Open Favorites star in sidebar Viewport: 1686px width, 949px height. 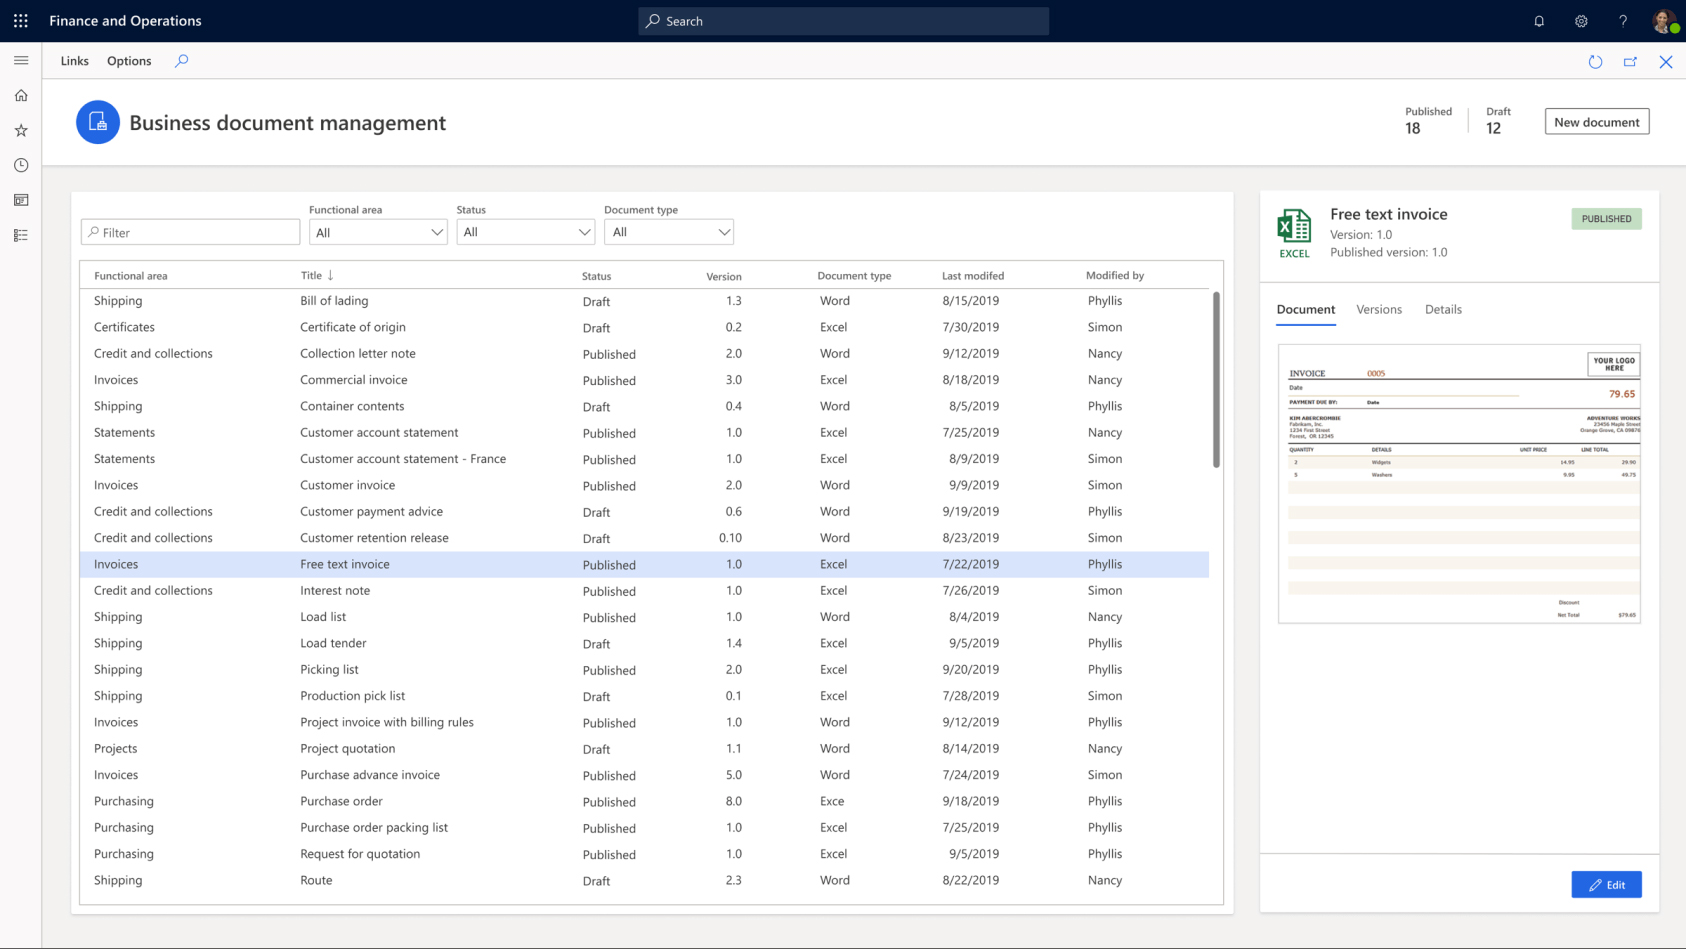tap(21, 131)
